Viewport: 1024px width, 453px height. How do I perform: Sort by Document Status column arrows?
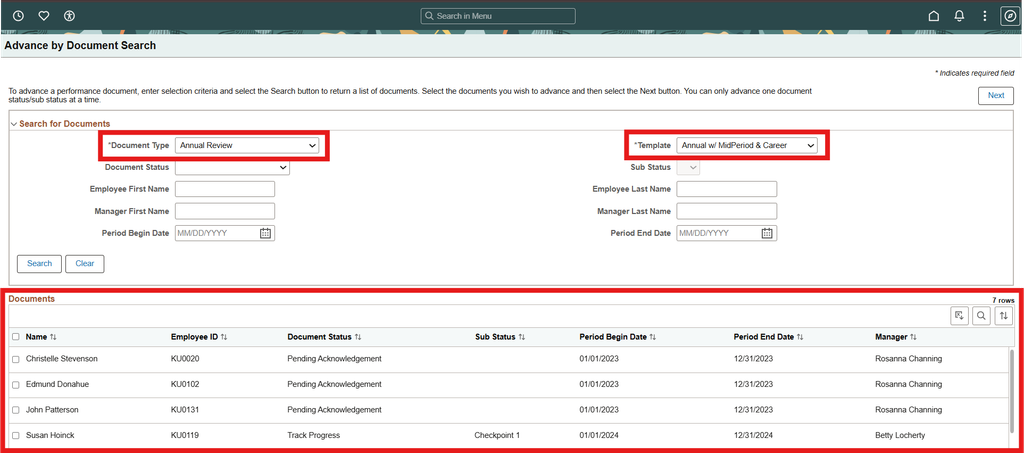tap(358, 337)
